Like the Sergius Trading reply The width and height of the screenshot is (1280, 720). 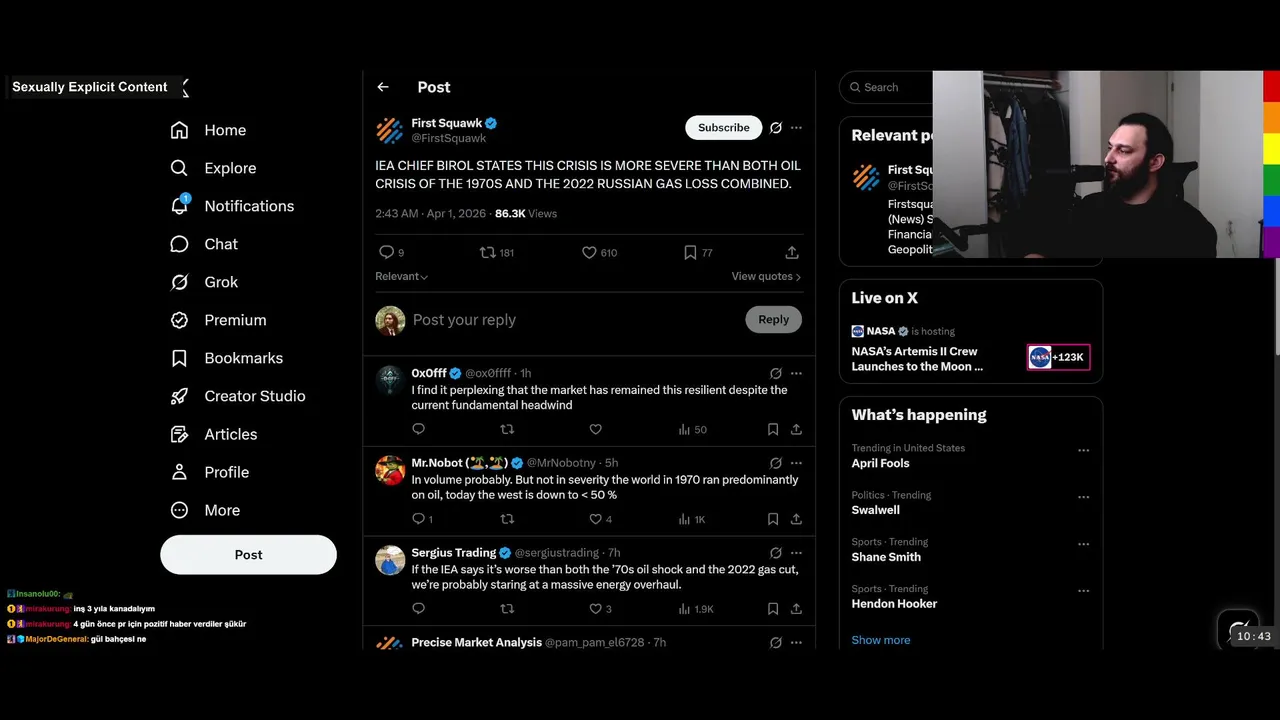coord(595,608)
